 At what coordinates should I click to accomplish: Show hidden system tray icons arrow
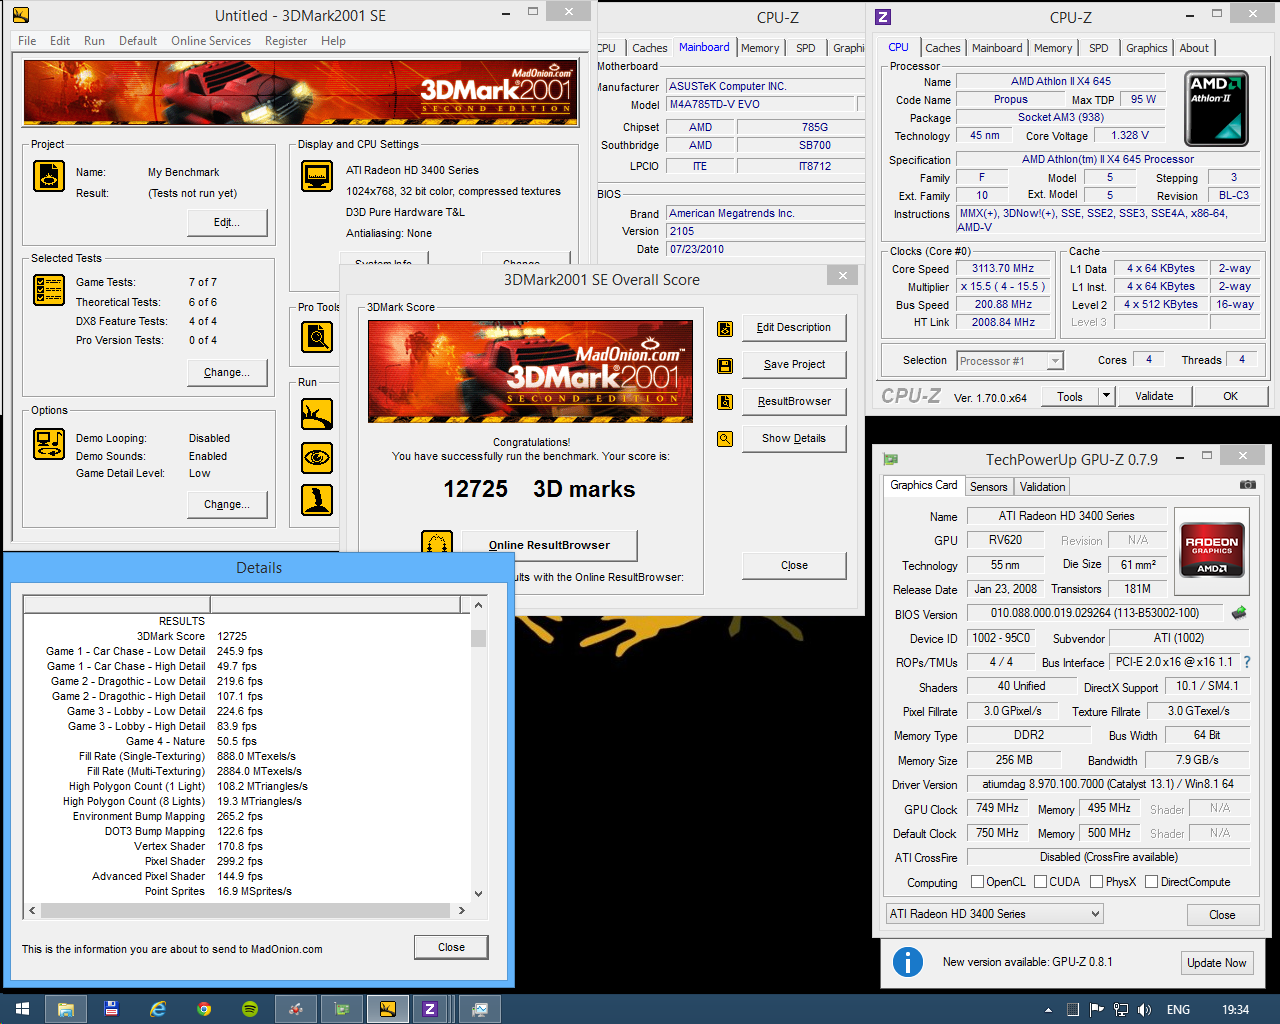(1049, 1010)
